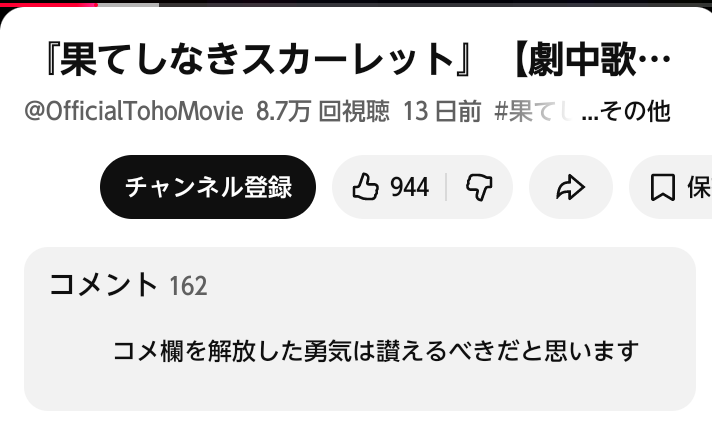The width and height of the screenshot is (712, 442).
Task: Expand the truncated video title
Action: coord(359,59)
